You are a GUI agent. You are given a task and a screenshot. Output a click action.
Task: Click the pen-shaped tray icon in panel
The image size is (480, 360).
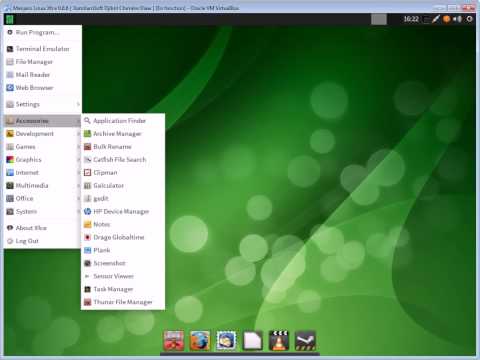pos(436,19)
